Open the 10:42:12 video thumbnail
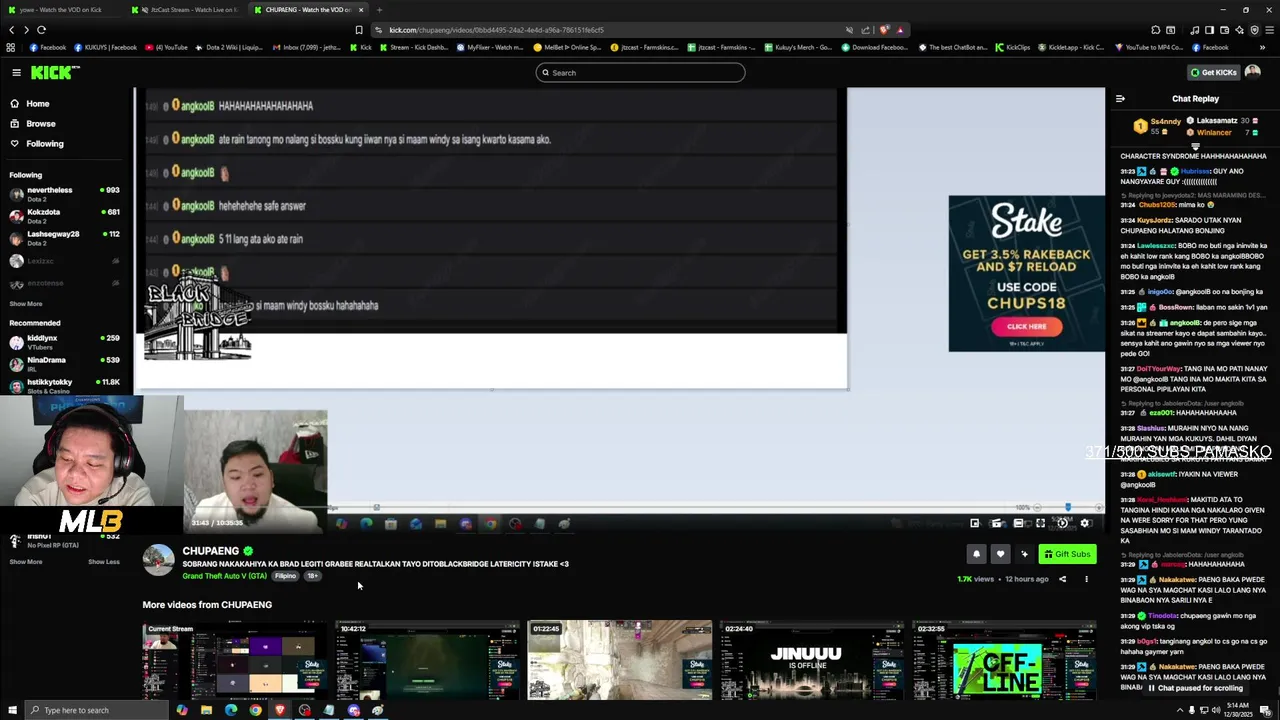Screen dimensions: 1280x720 [427, 660]
